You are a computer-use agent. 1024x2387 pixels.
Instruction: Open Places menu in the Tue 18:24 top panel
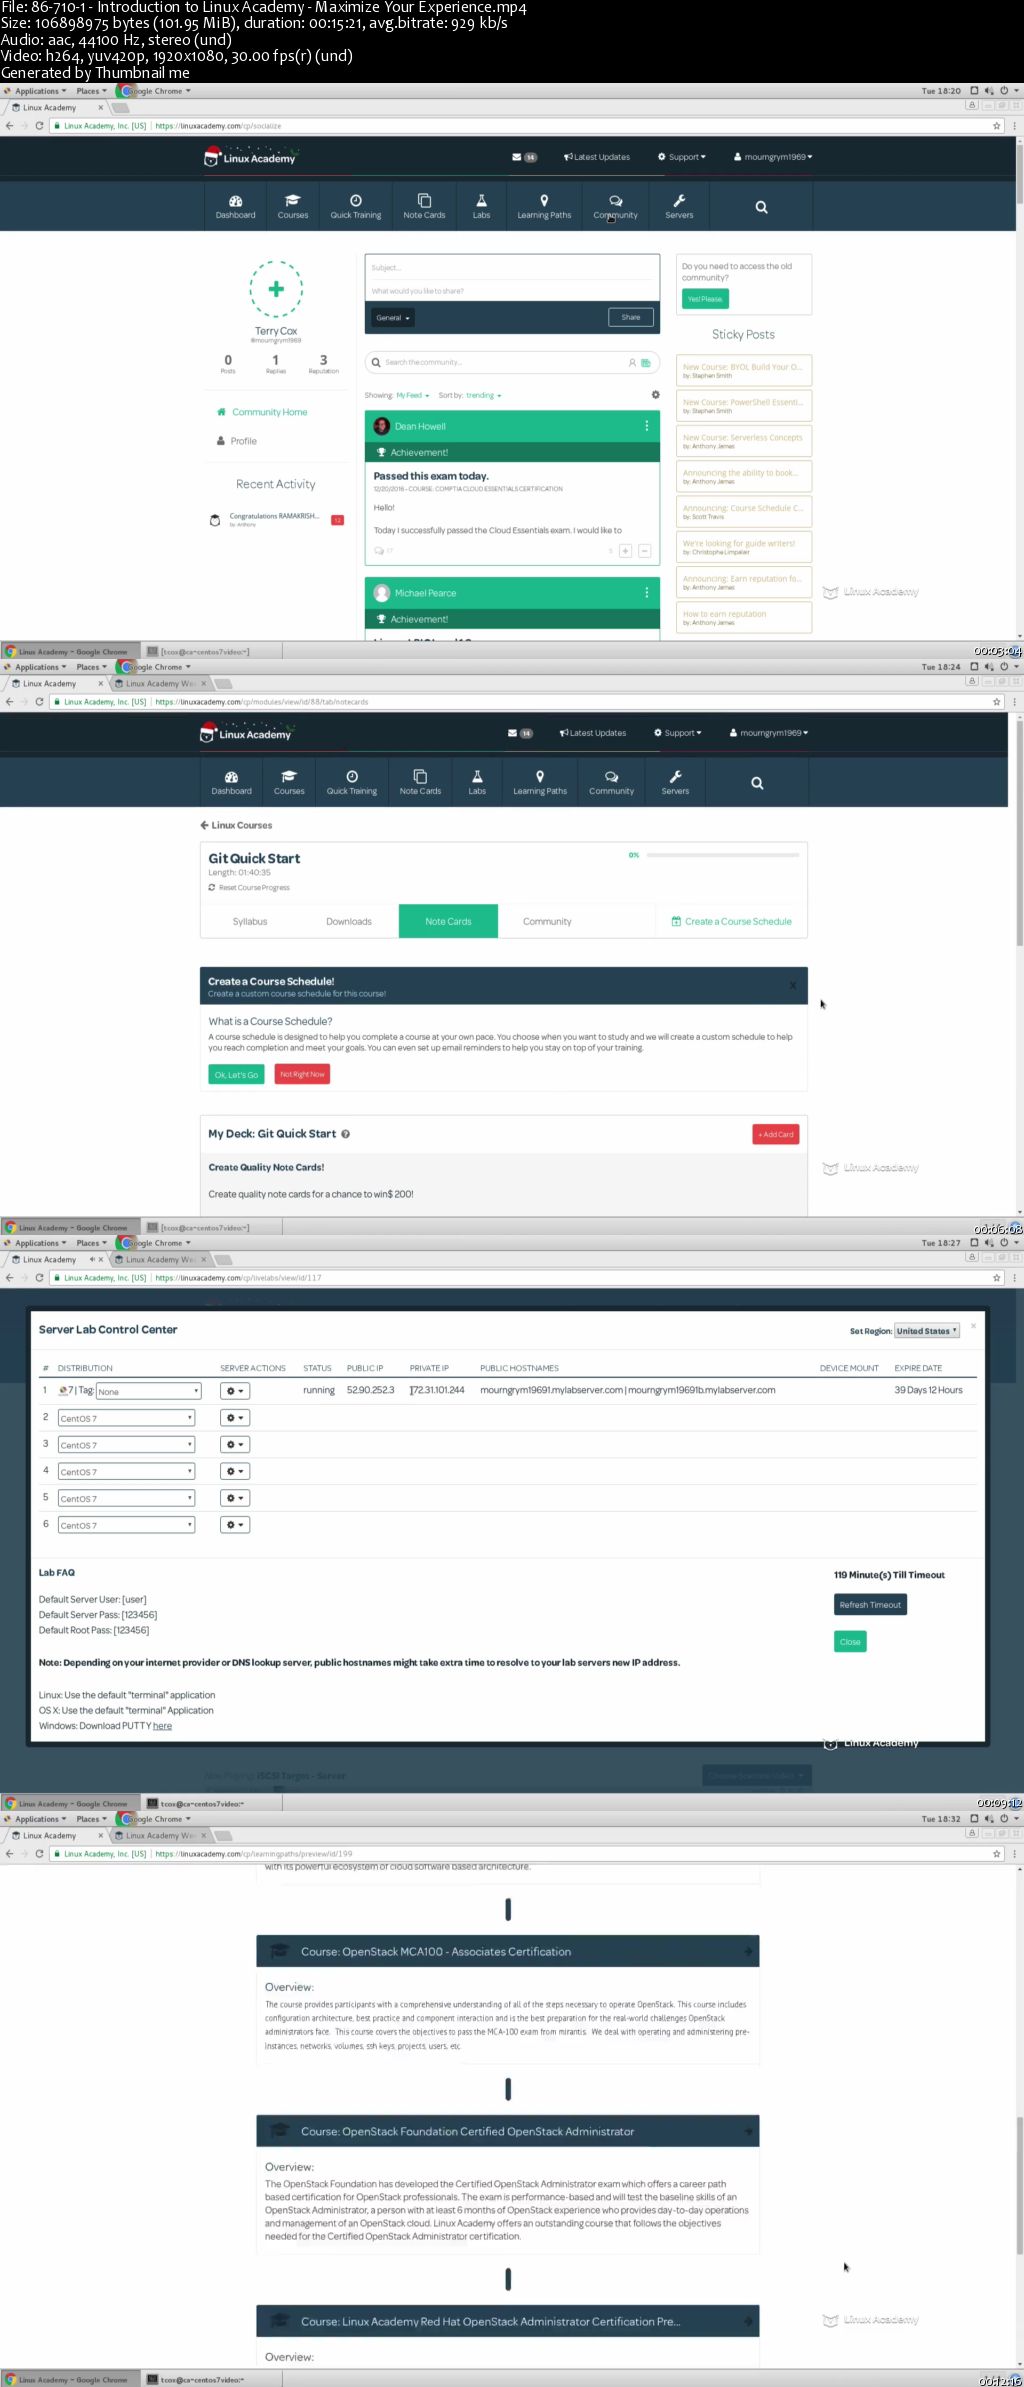pos(91,667)
